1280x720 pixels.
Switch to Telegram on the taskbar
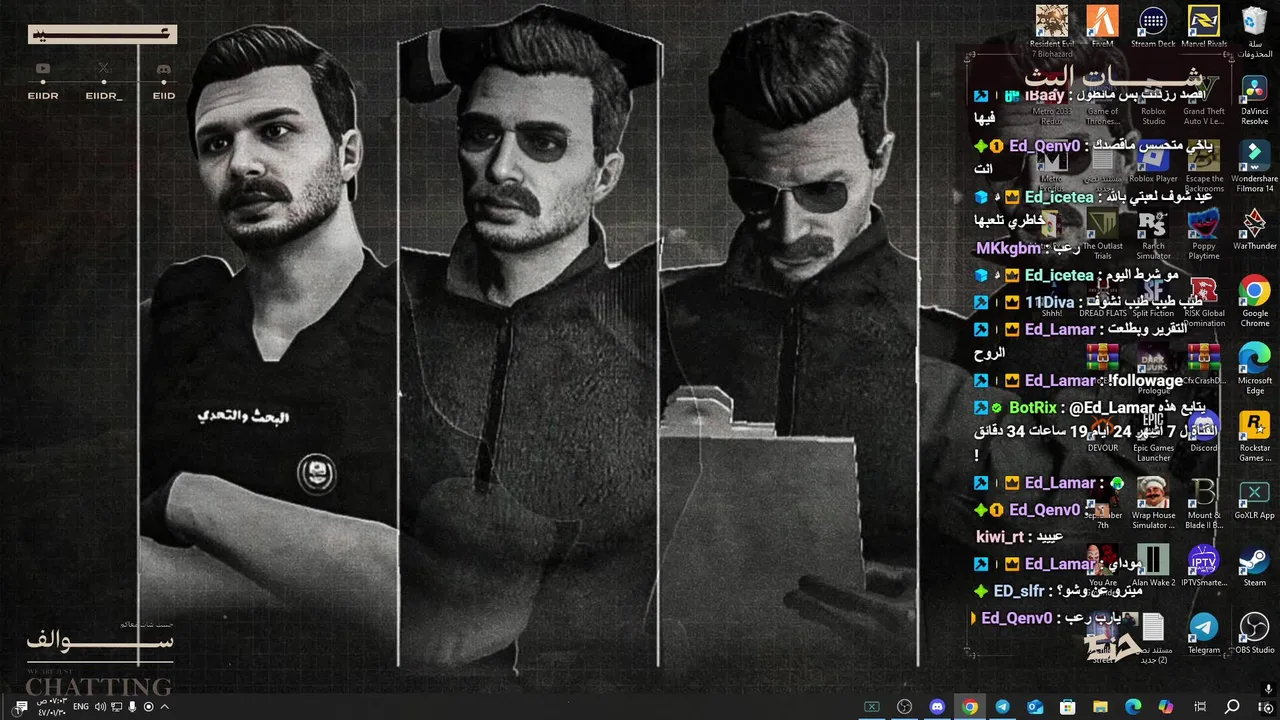pos(1002,706)
